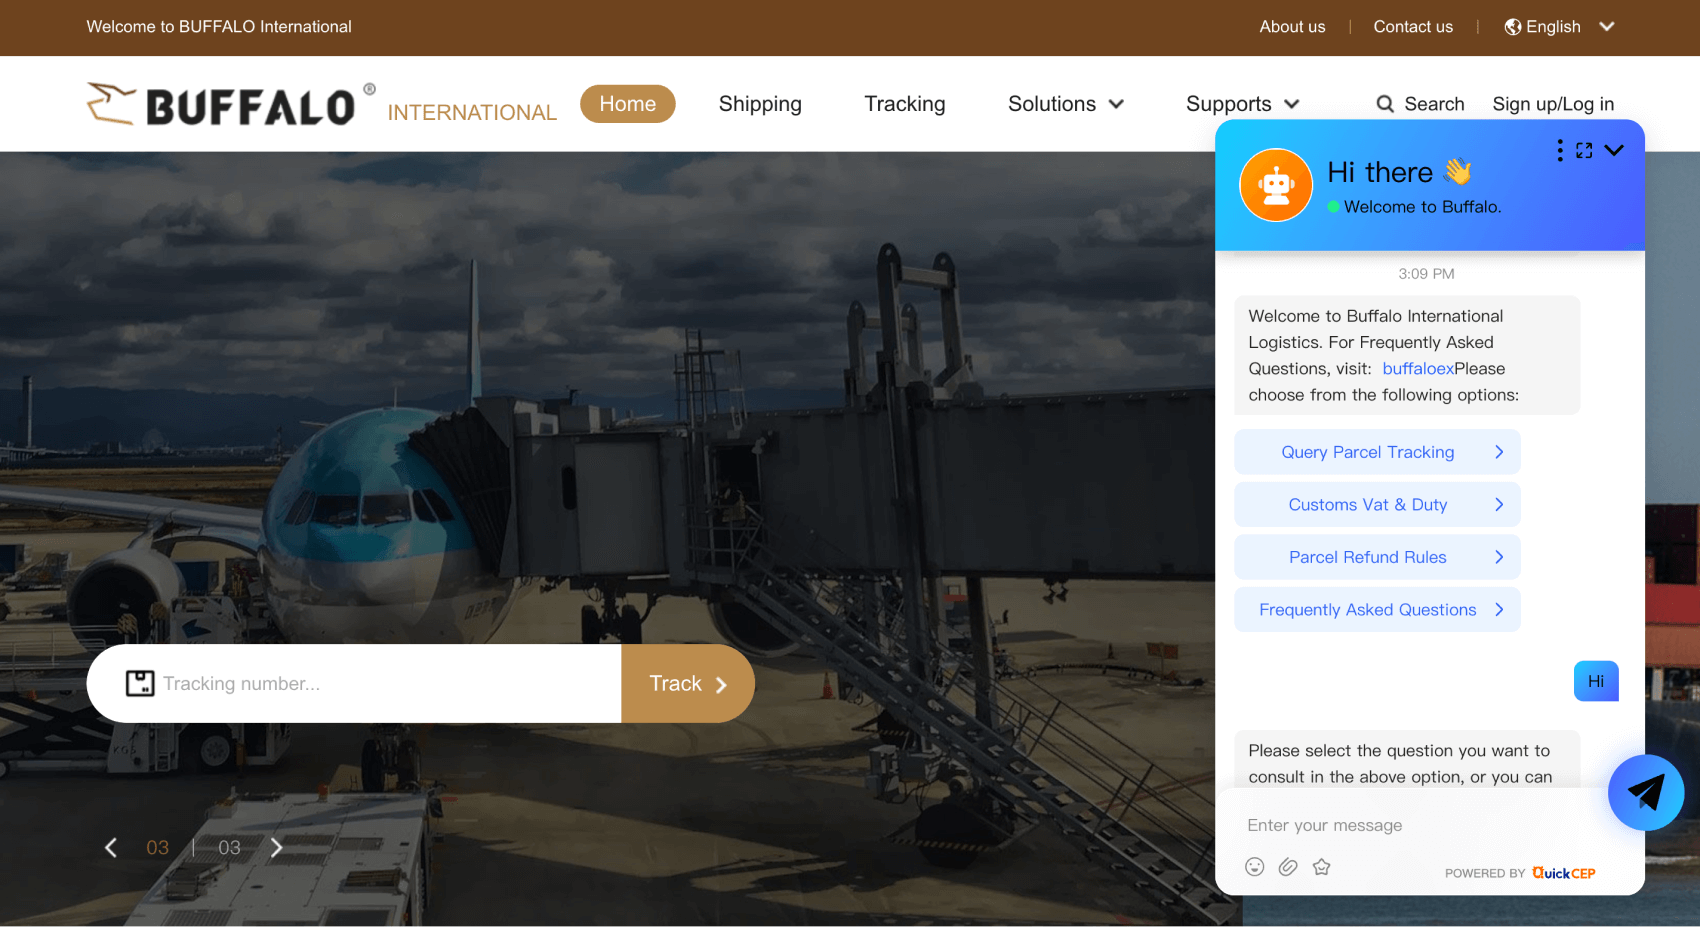Click the paper plane send button
The height and width of the screenshot is (927, 1700).
1645,793
